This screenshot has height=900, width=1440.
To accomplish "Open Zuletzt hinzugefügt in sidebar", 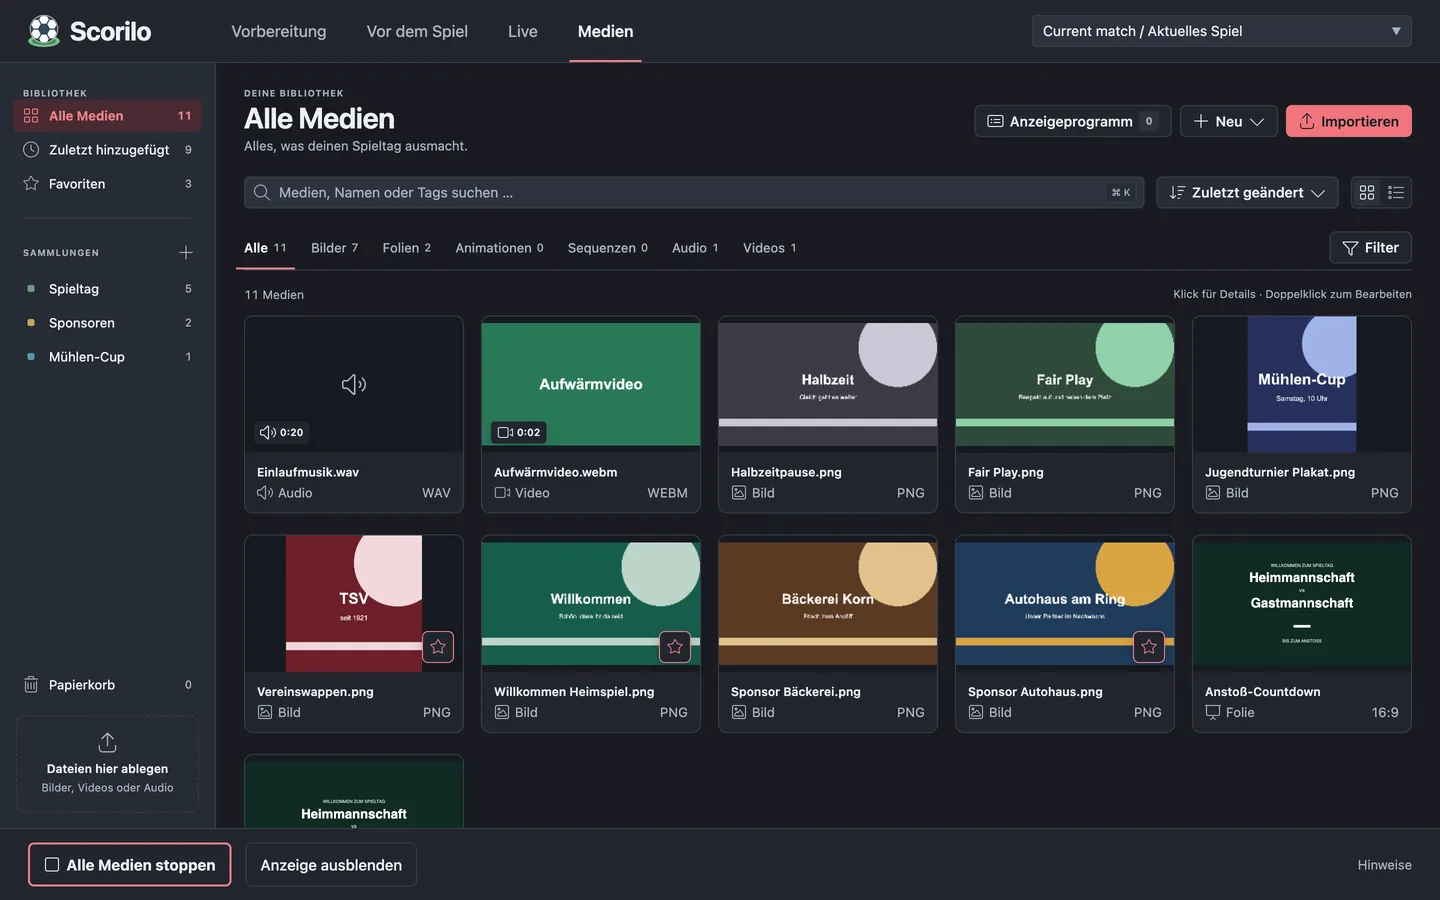I will tap(108, 150).
